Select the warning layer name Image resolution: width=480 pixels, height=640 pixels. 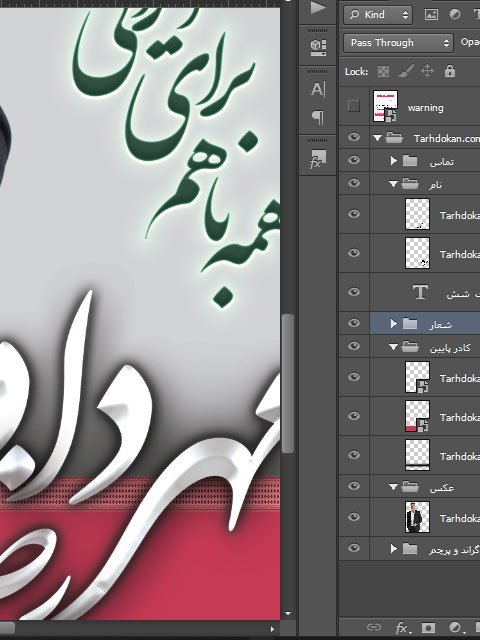(425, 108)
